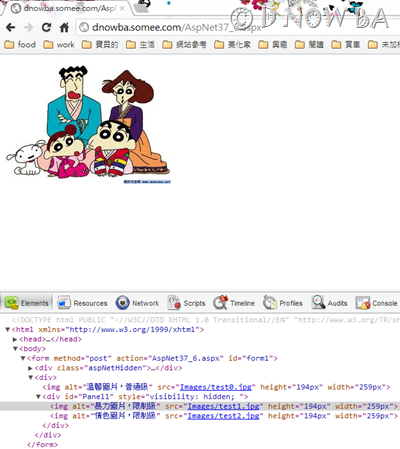Screen dimensions: 400x449
Task: Select the closing </form> tag
Action: 42,445
